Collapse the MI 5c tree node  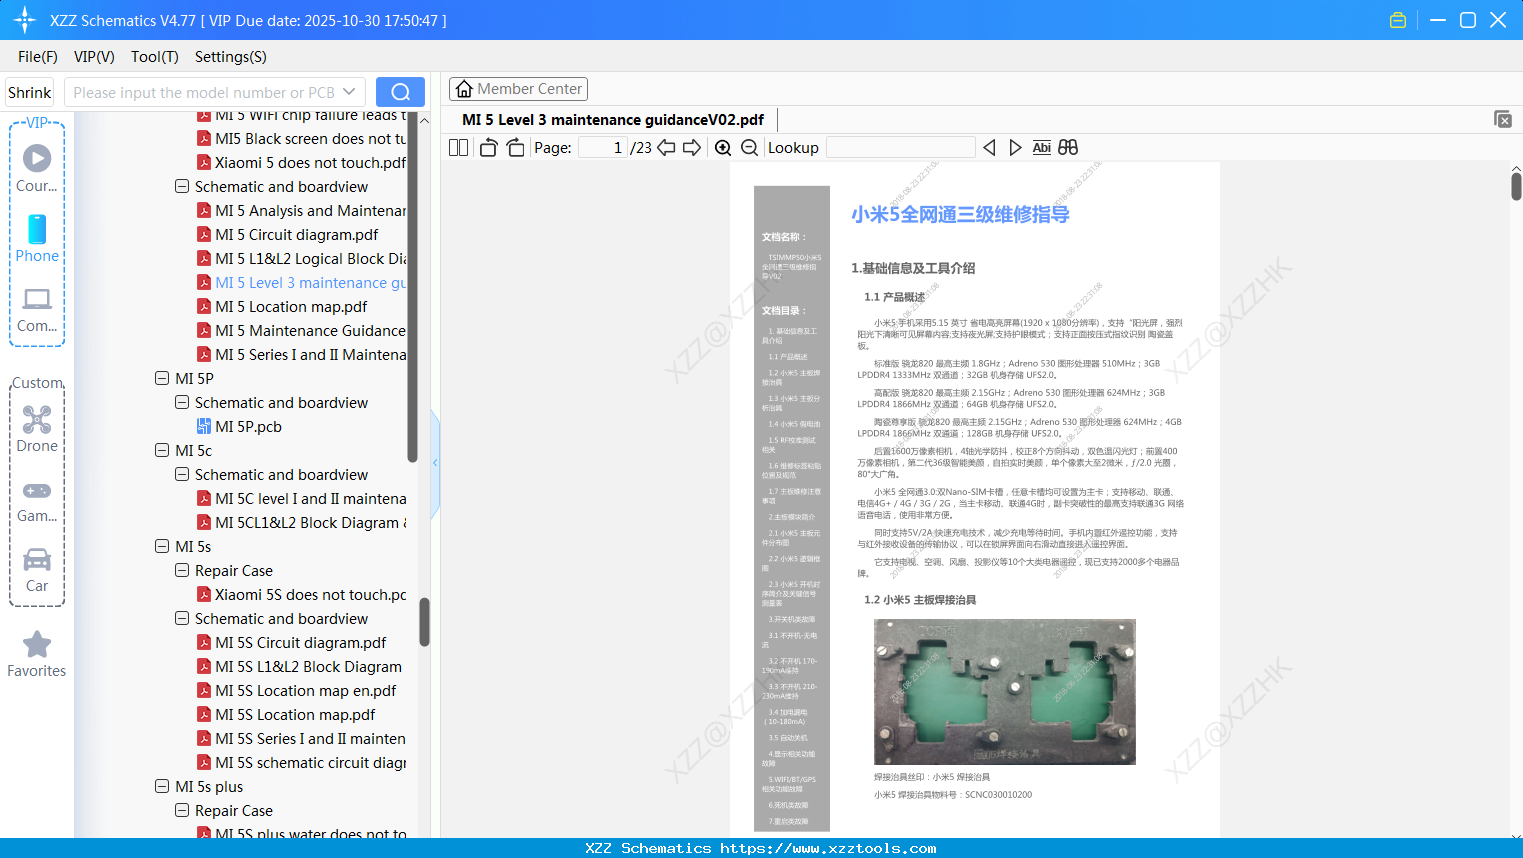pyautogui.click(x=162, y=451)
